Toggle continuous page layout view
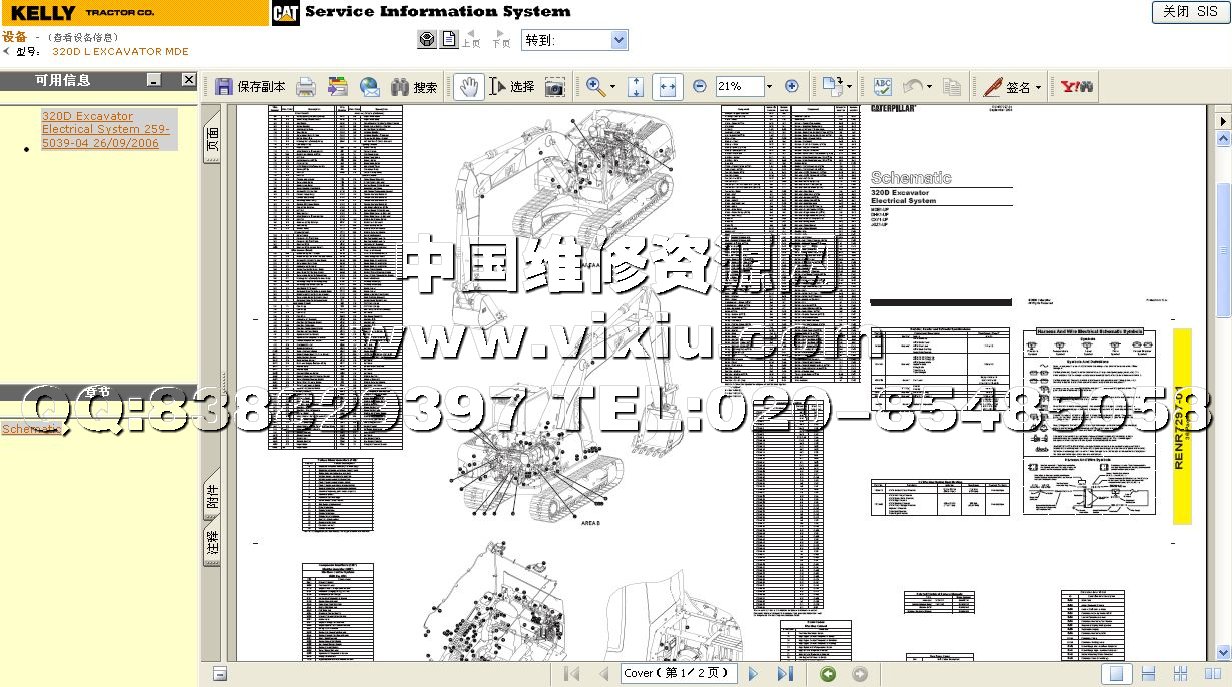This screenshot has width=1232, height=687. [x=1149, y=674]
